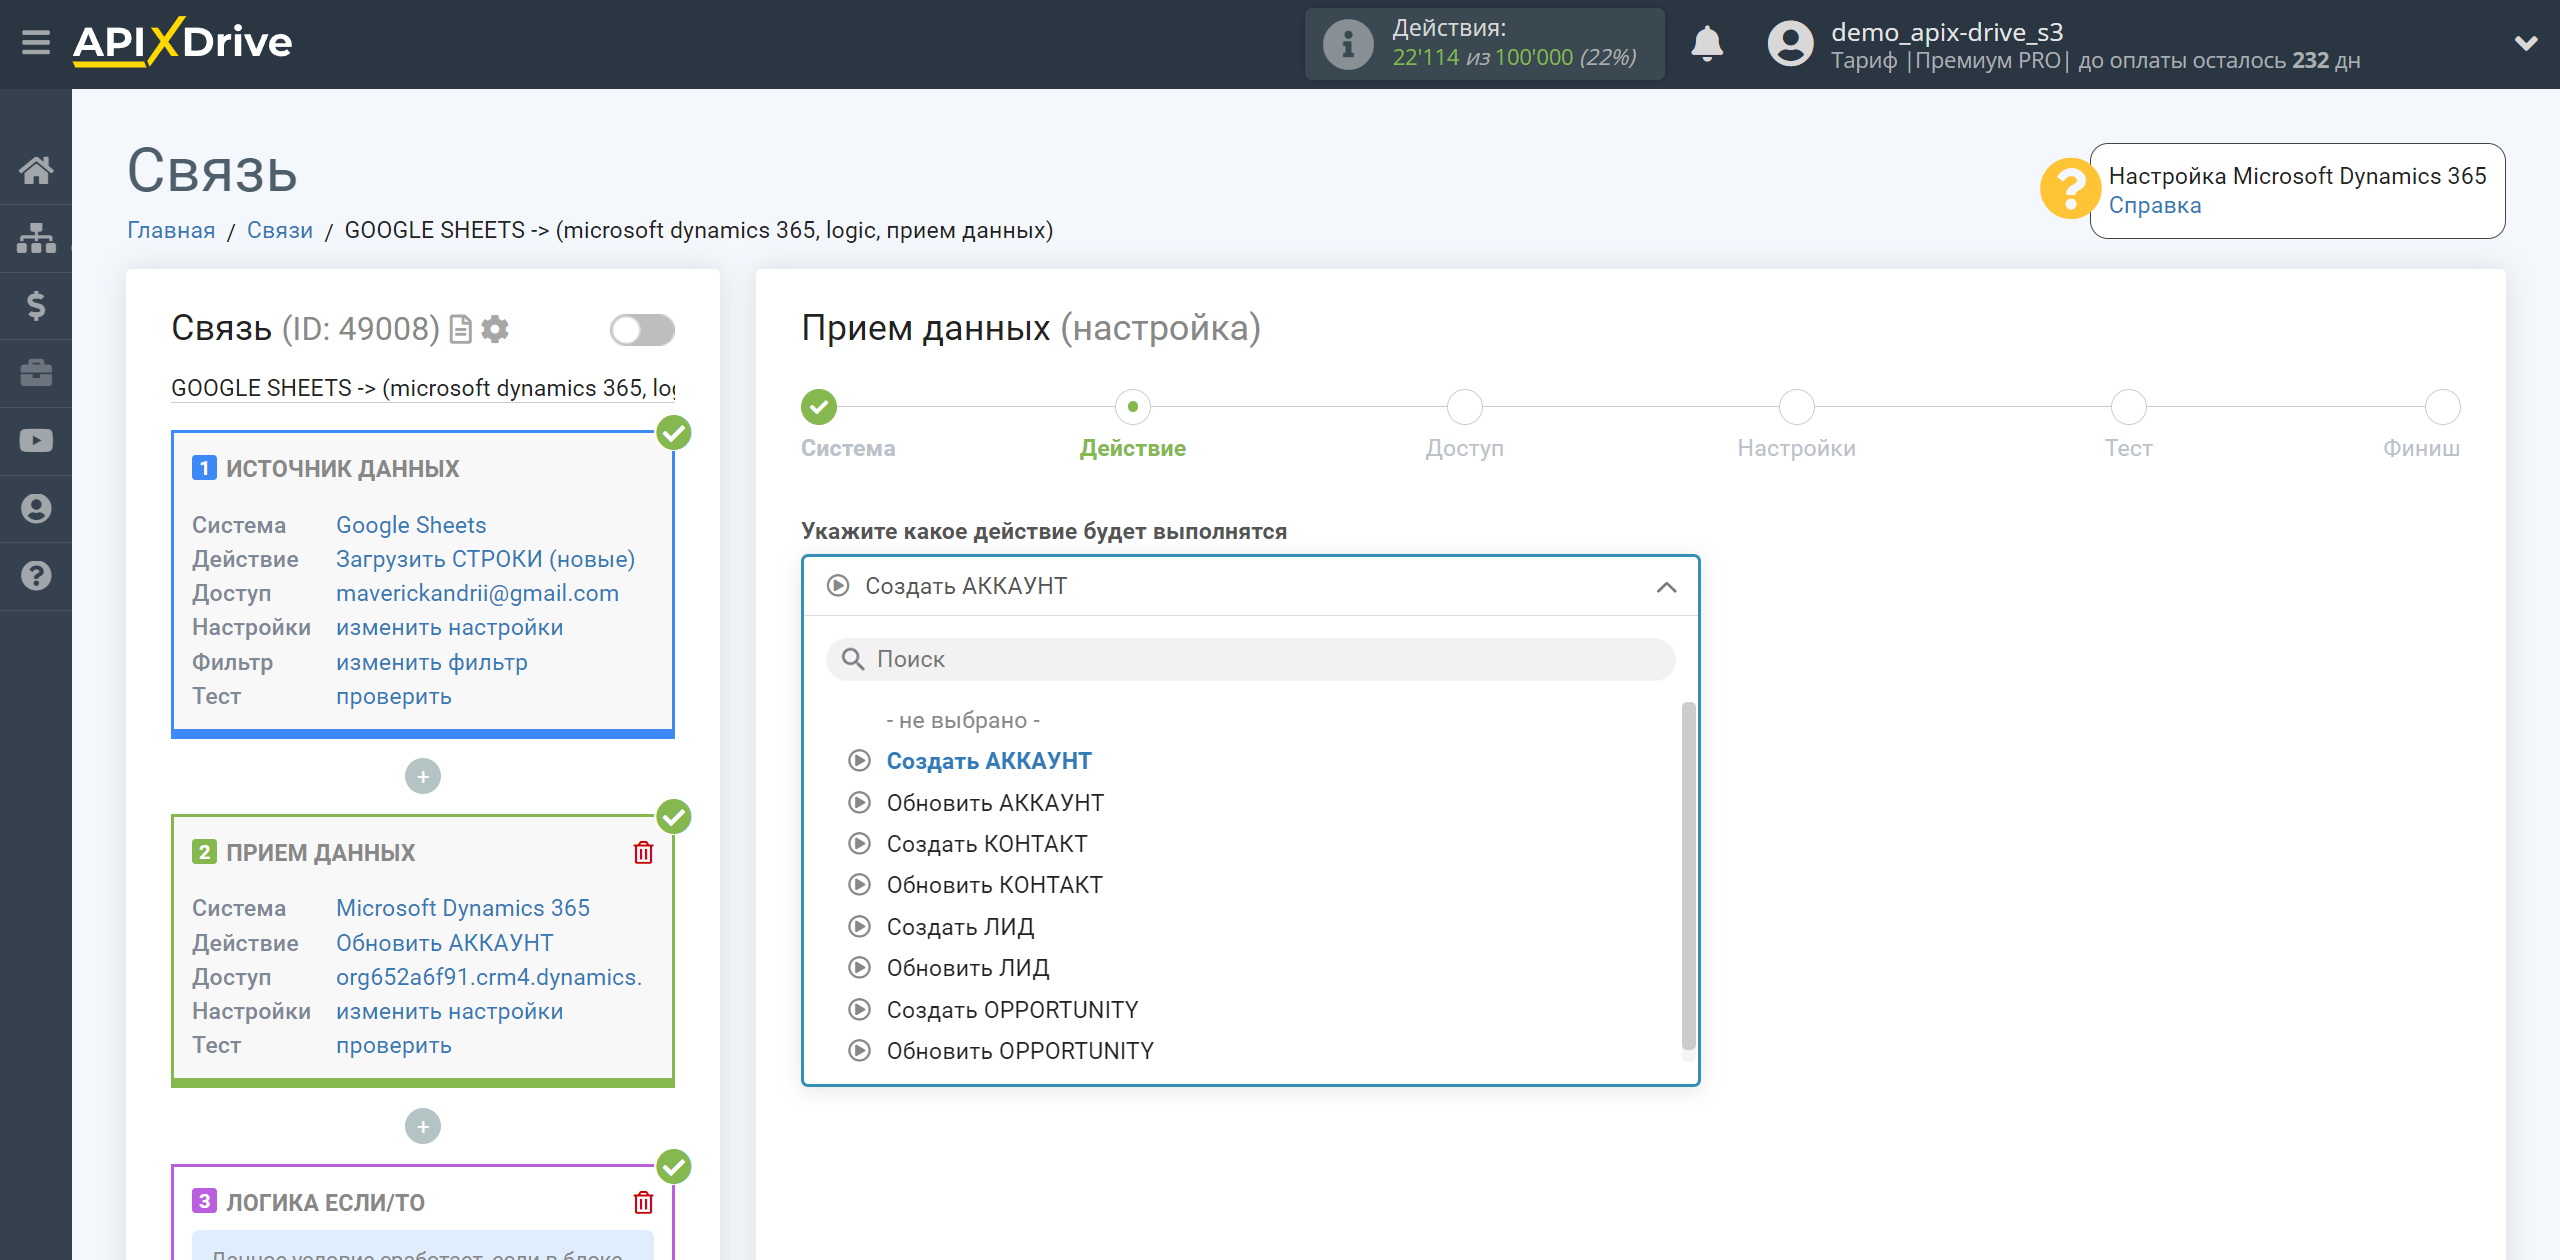The height and width of the screenshot is (1260, 2560).
Task: Click maverickandrii@gmail.com access link
Action: 477,593
